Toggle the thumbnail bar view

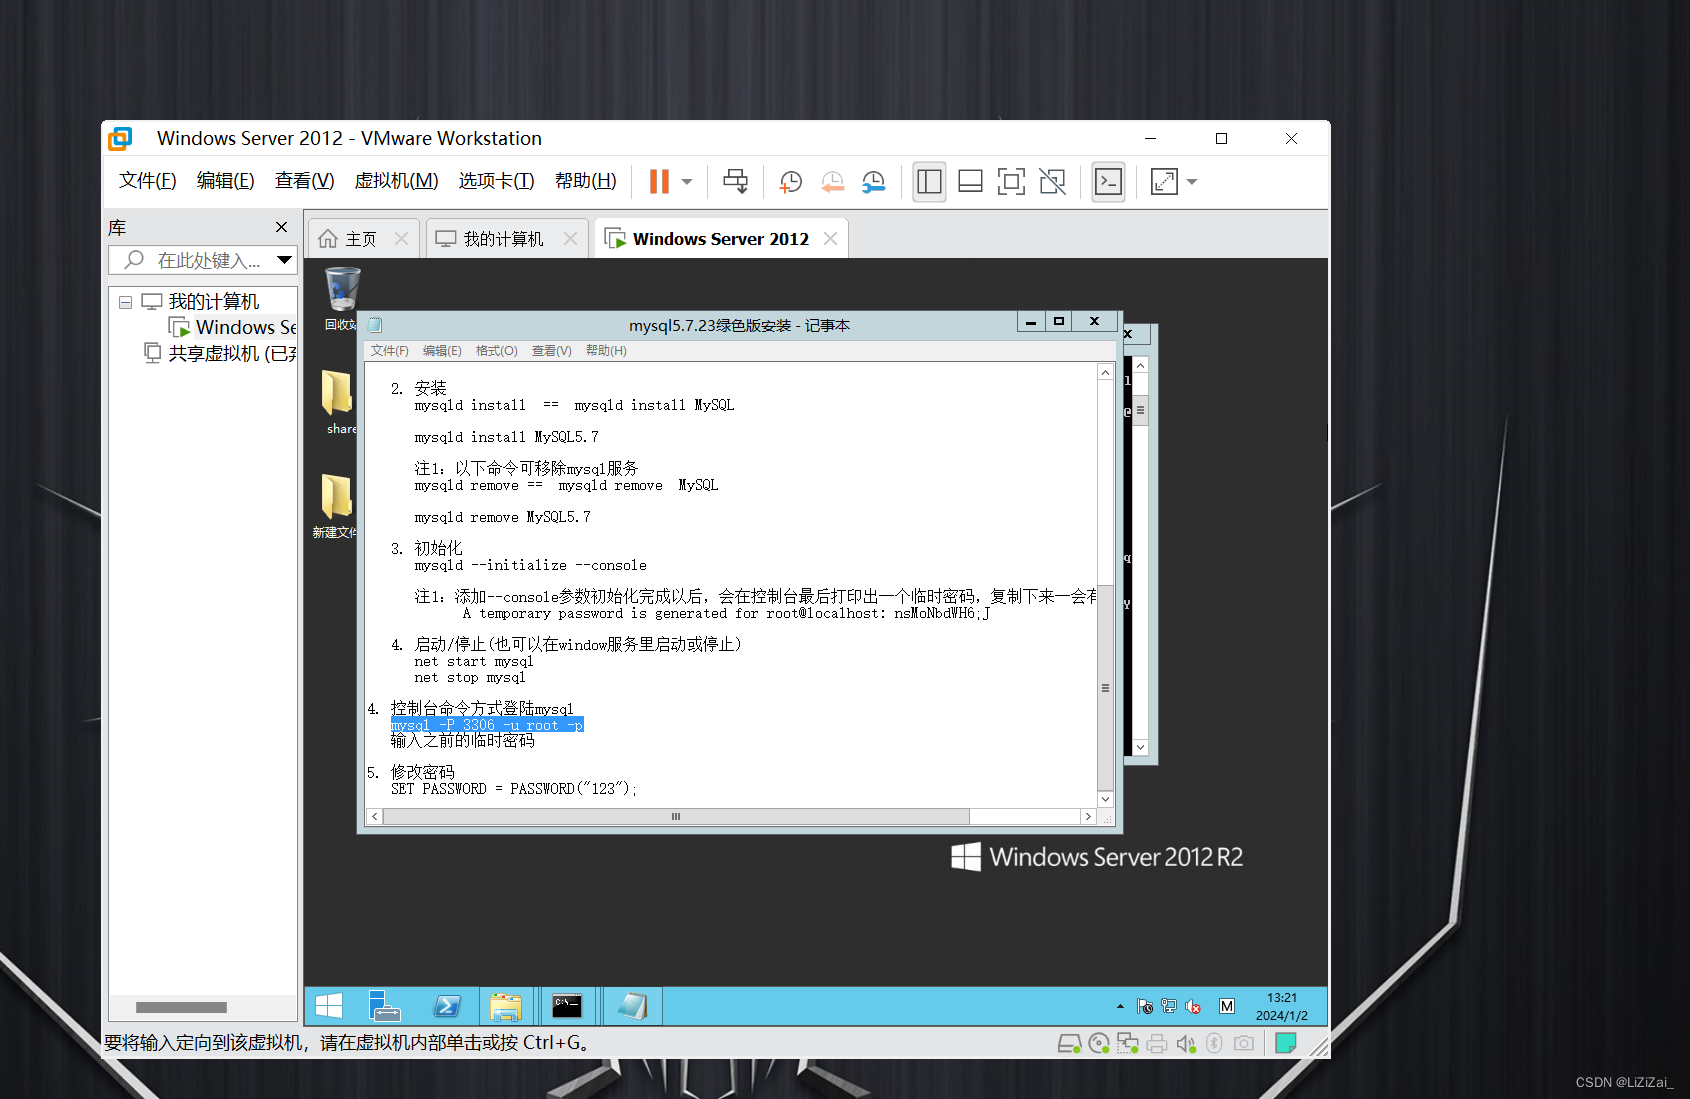(x=970, y=181)
